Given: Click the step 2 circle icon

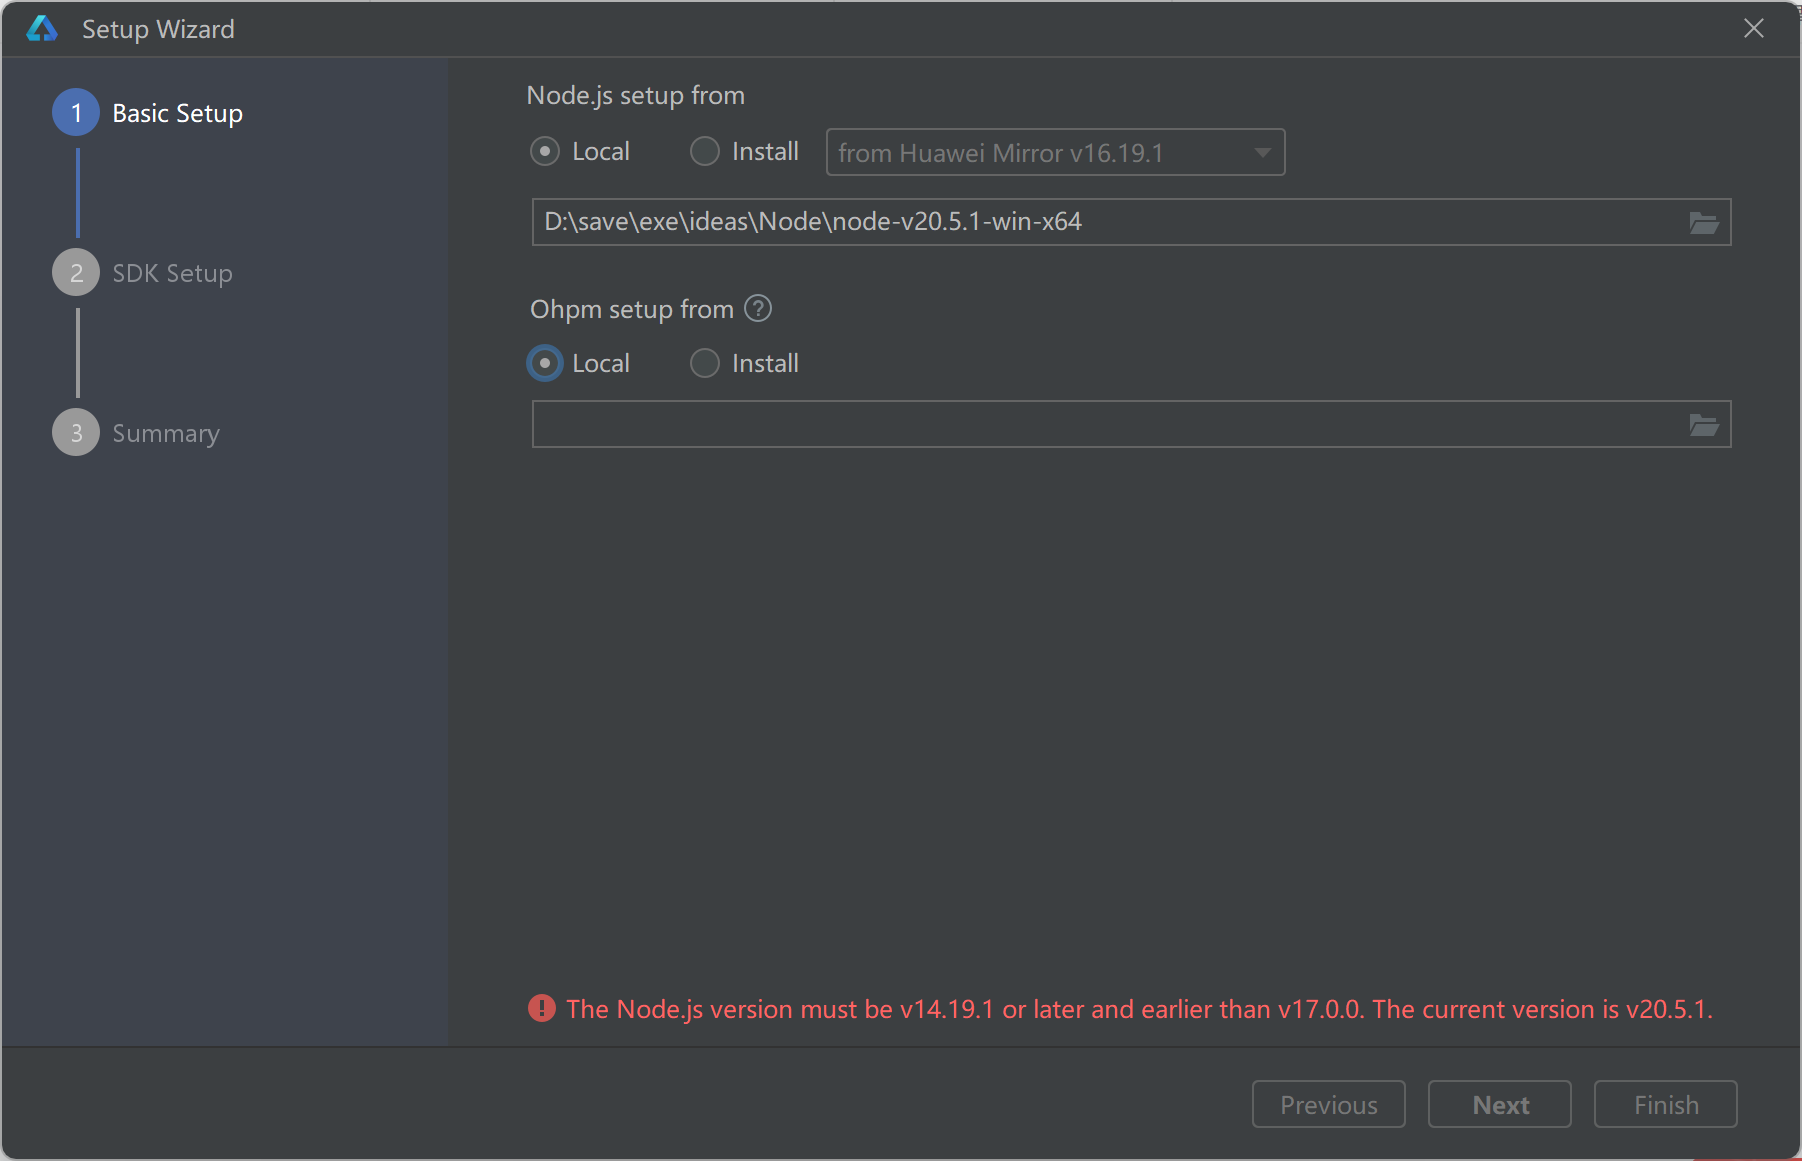Looking at the screenshot, I should pyautogui.click(x=76, y=273).
